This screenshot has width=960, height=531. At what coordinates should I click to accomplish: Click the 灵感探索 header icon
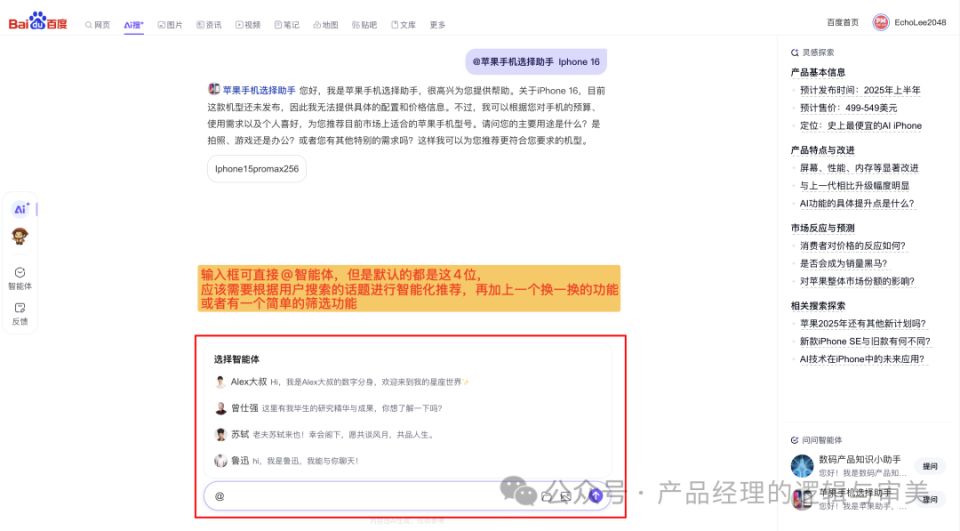tap(795, 53)
